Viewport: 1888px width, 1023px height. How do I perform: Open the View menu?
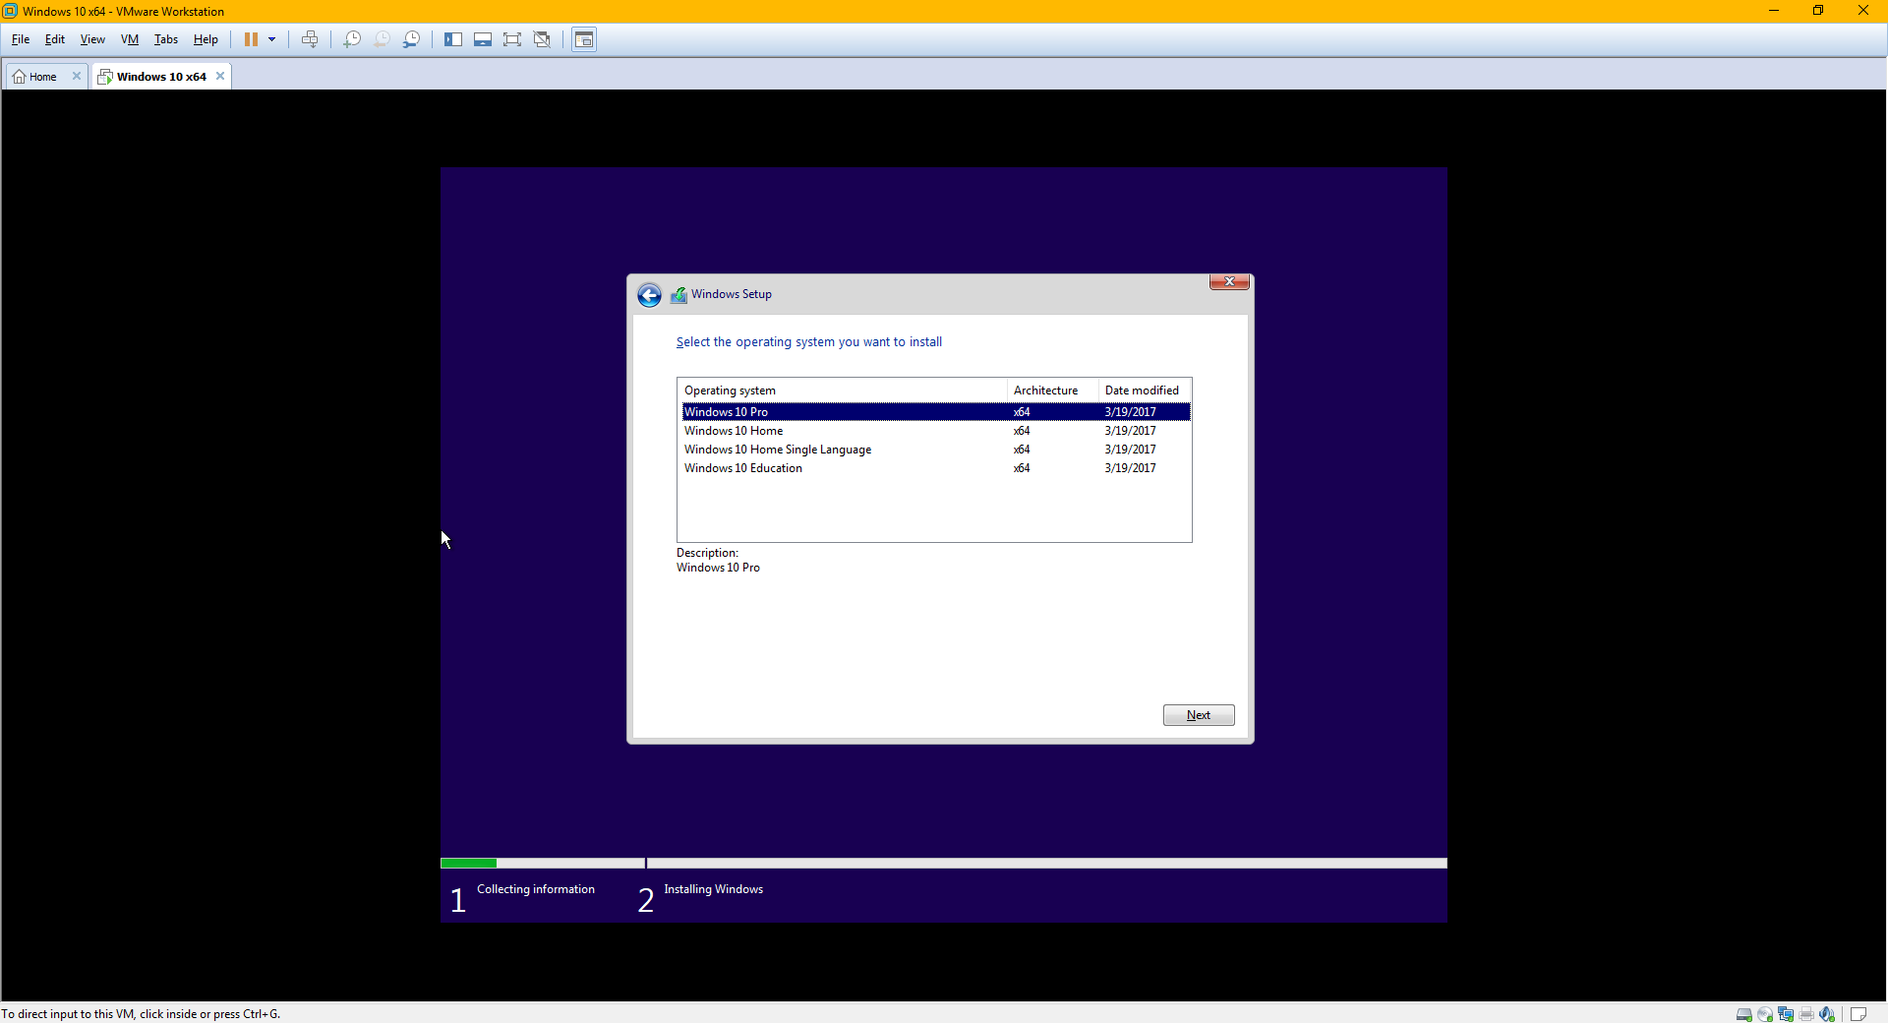pos(92,40)
